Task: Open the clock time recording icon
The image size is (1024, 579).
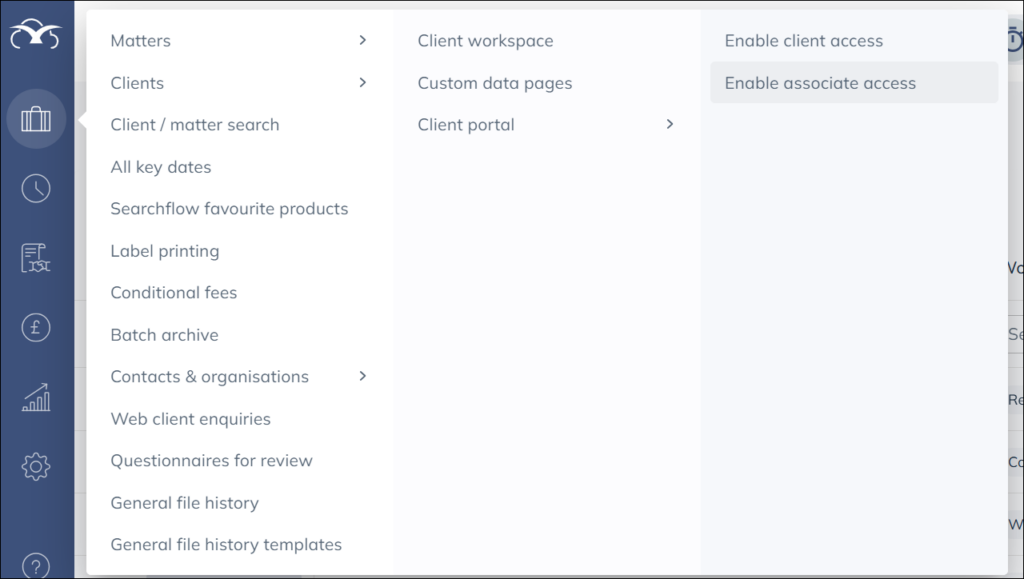Action: tap(36, 188)
